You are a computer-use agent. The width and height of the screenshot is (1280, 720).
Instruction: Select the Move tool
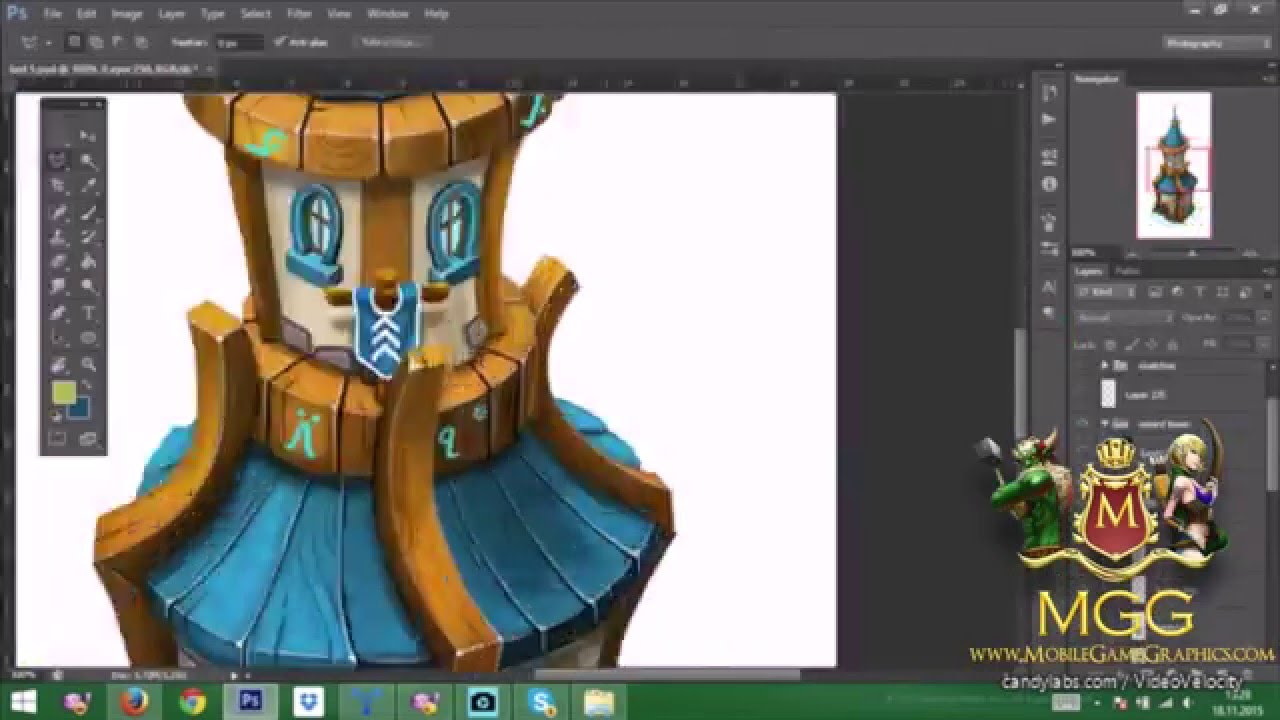[88, 135]
